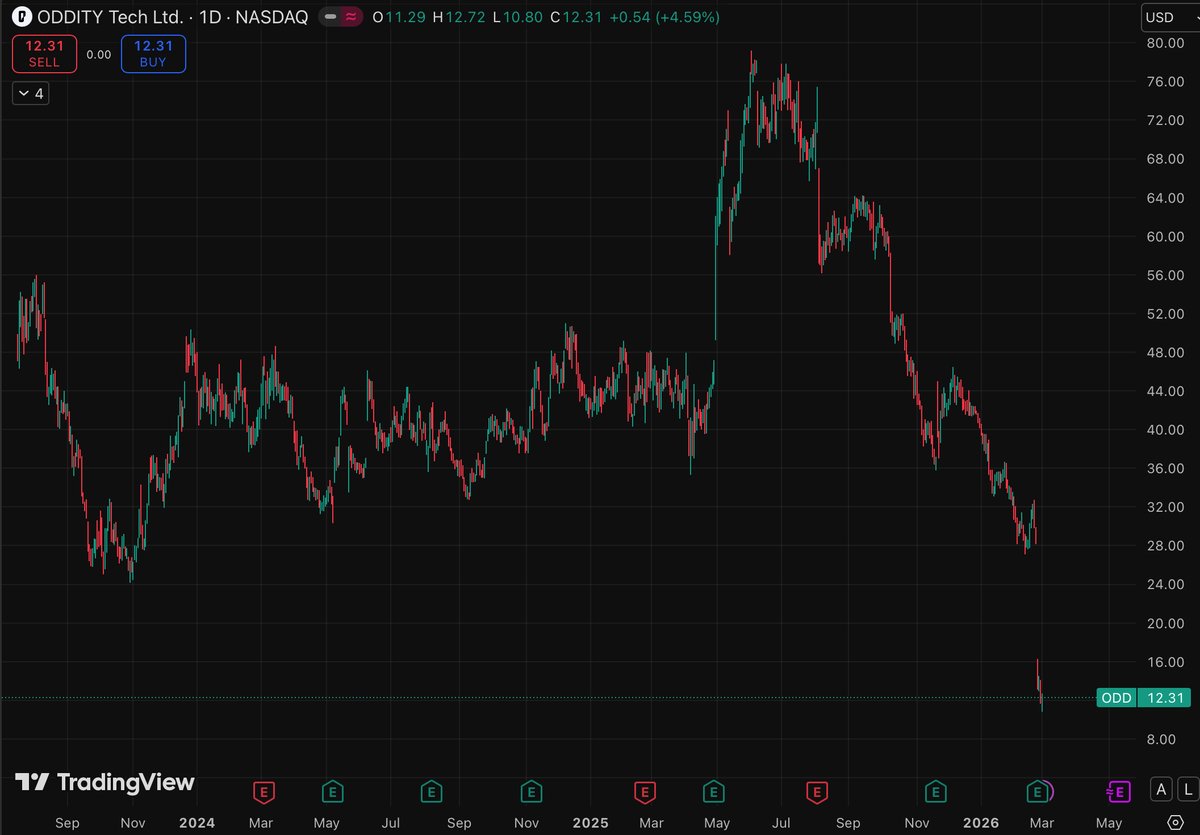Click the green earnings marker near May 2025
Viewport: 1200px width, 835px height.
[x=714, y=792]
